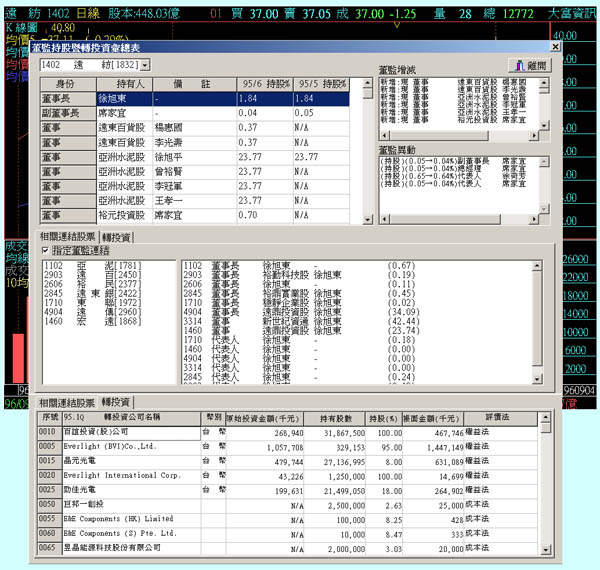Click 轉投資公司名稱 column header
The image size is (600, 570).
coord(132,418)
